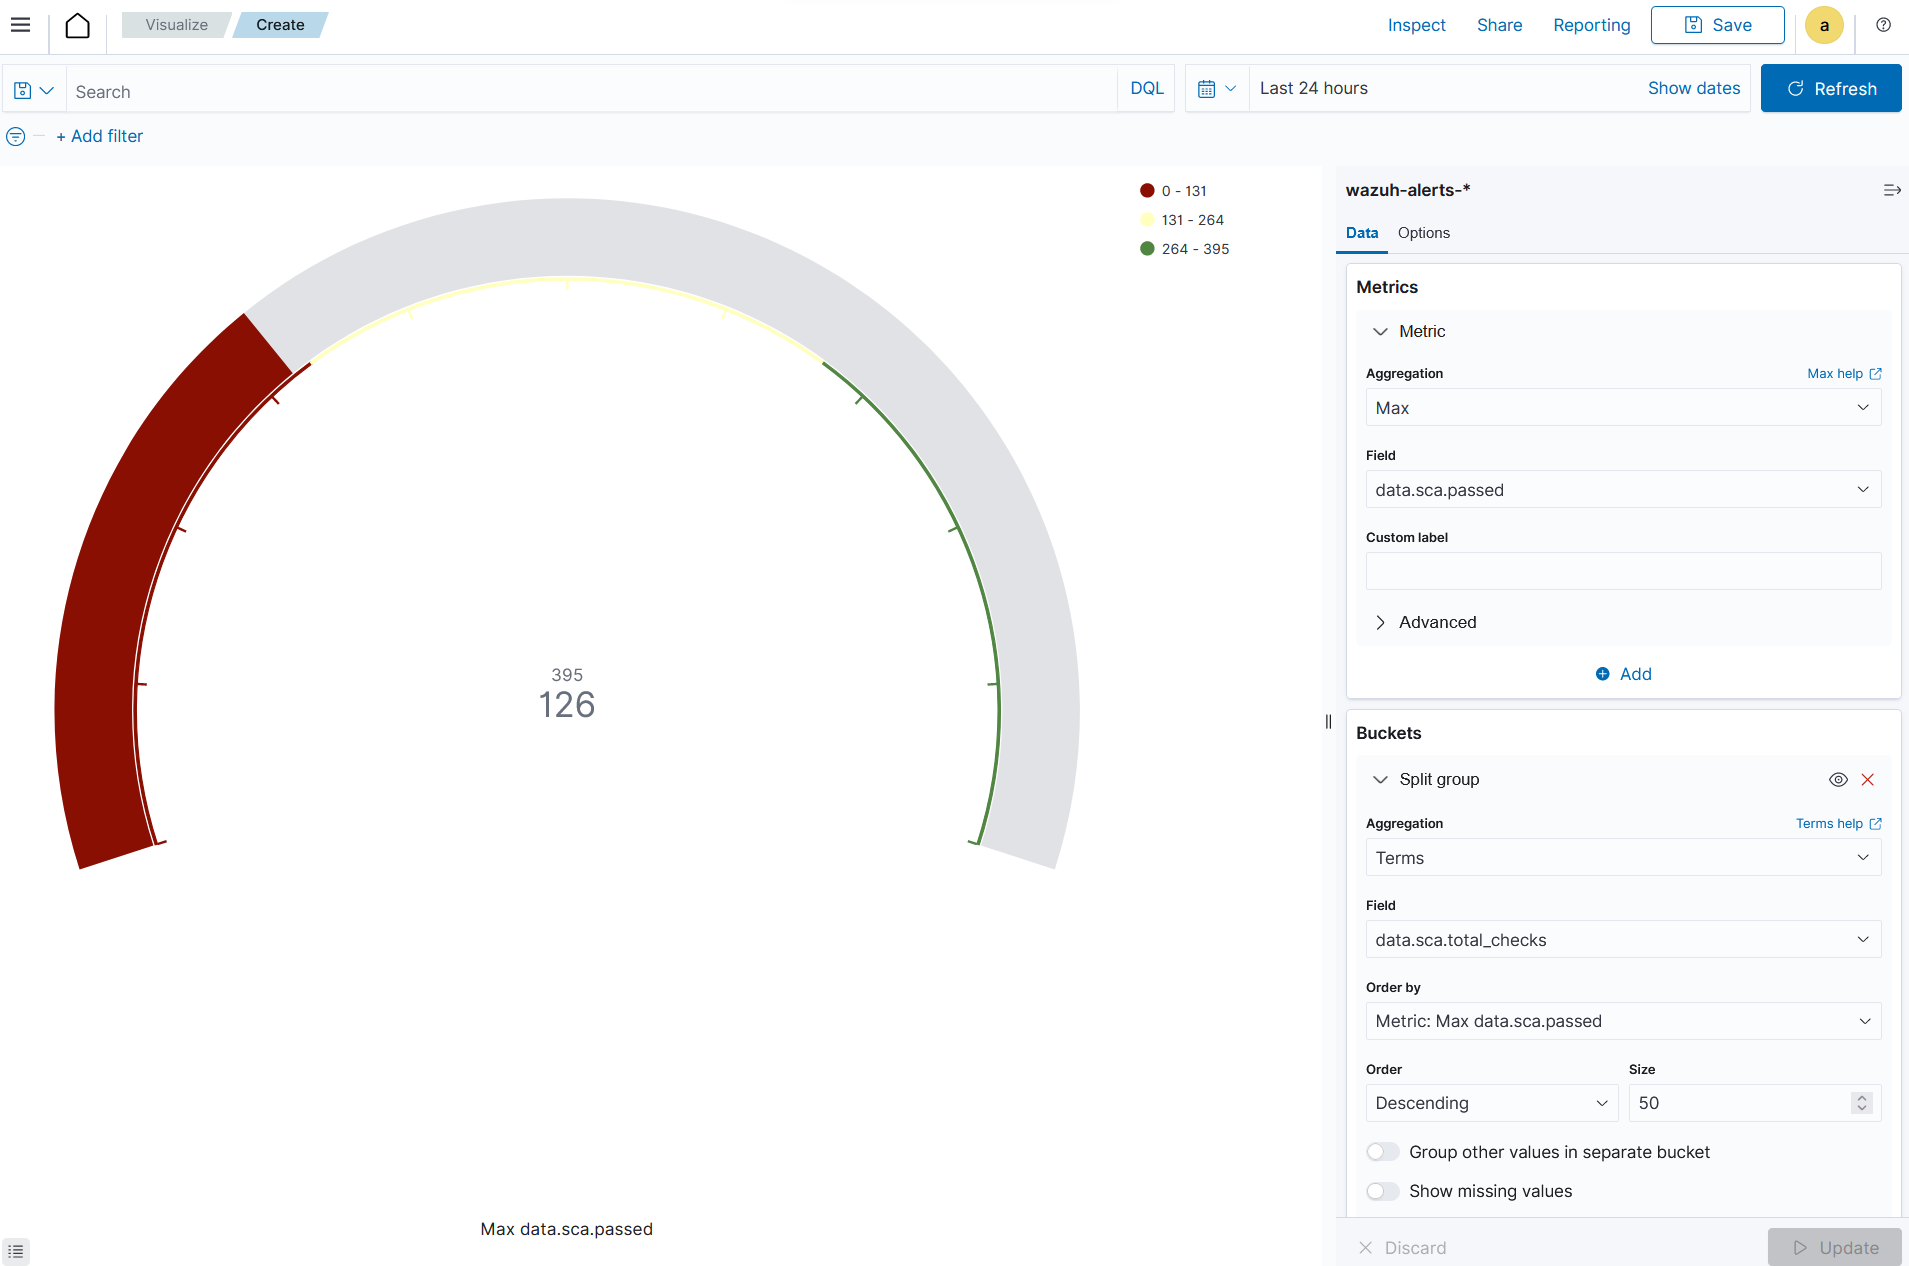Open Max help external link

(1844, 374)
